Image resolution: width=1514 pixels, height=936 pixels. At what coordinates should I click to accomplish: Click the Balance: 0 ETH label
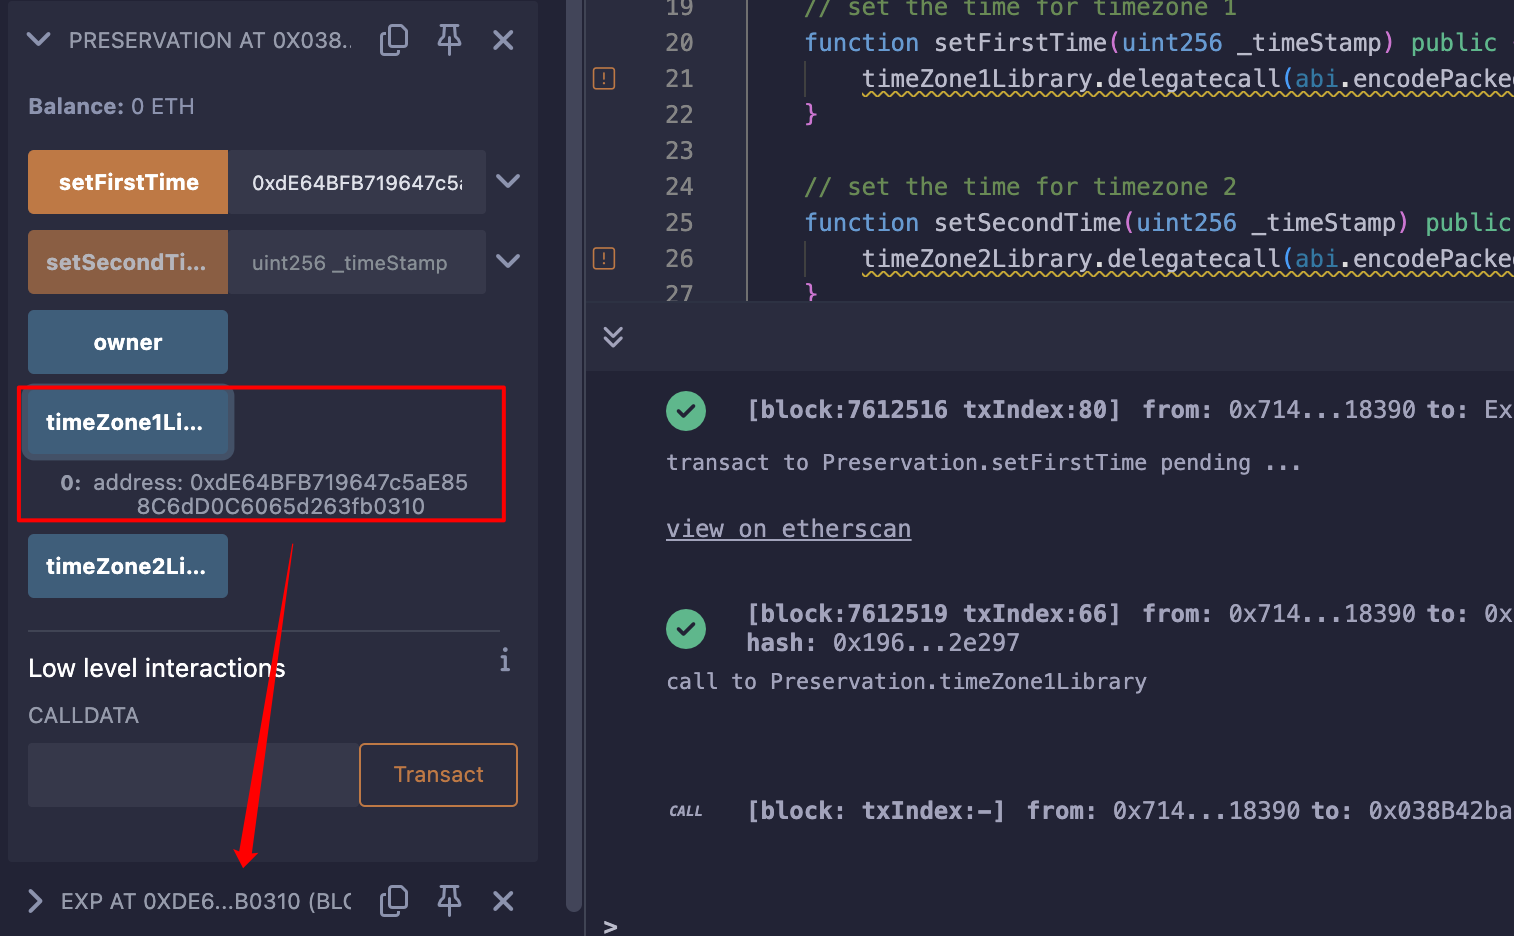coord(111,106)
